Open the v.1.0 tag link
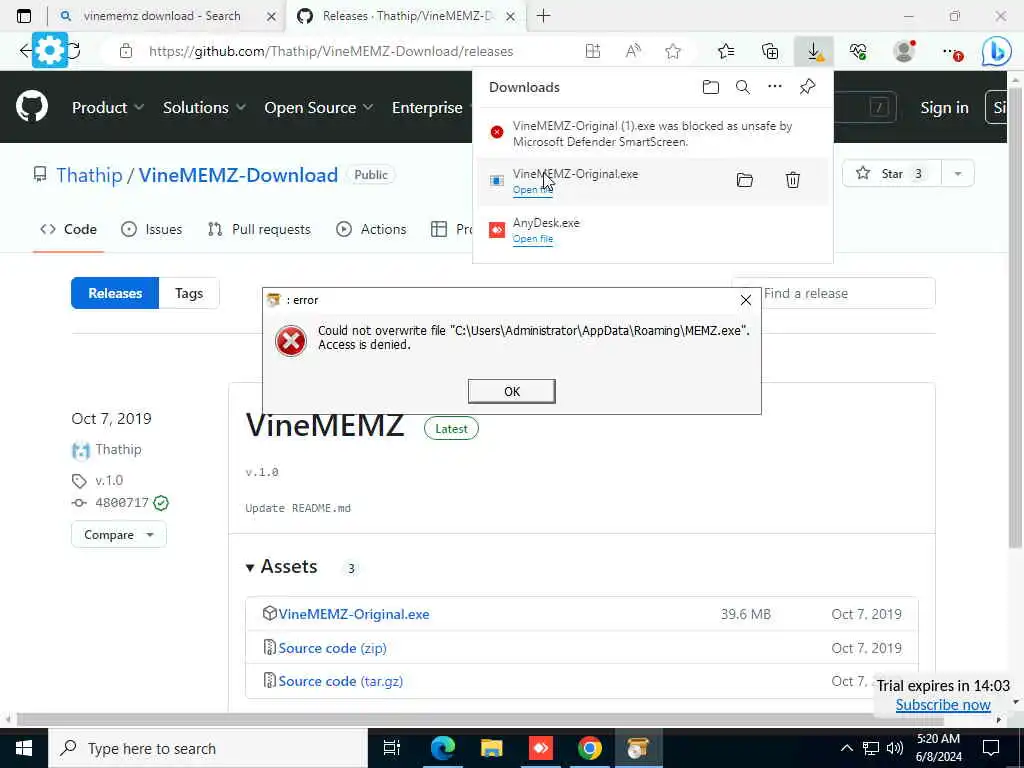The height and width of the screenshot is (768, 1024). (109, 481)
